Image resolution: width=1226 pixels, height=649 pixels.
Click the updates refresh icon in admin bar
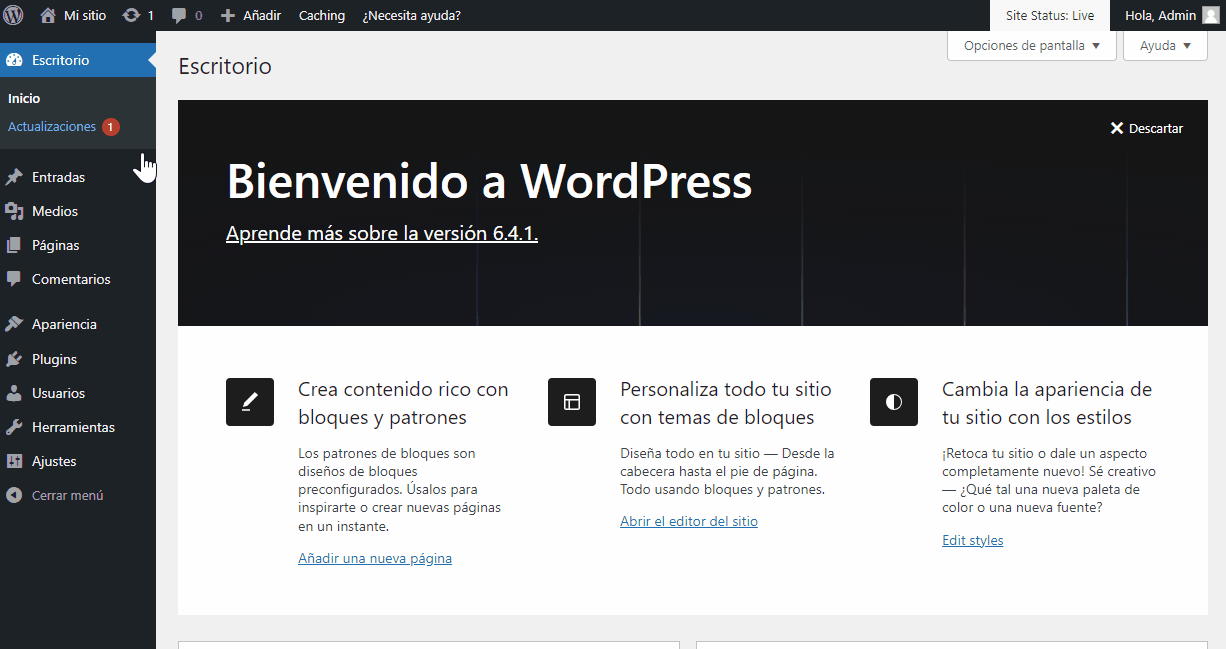coord(131,15)
